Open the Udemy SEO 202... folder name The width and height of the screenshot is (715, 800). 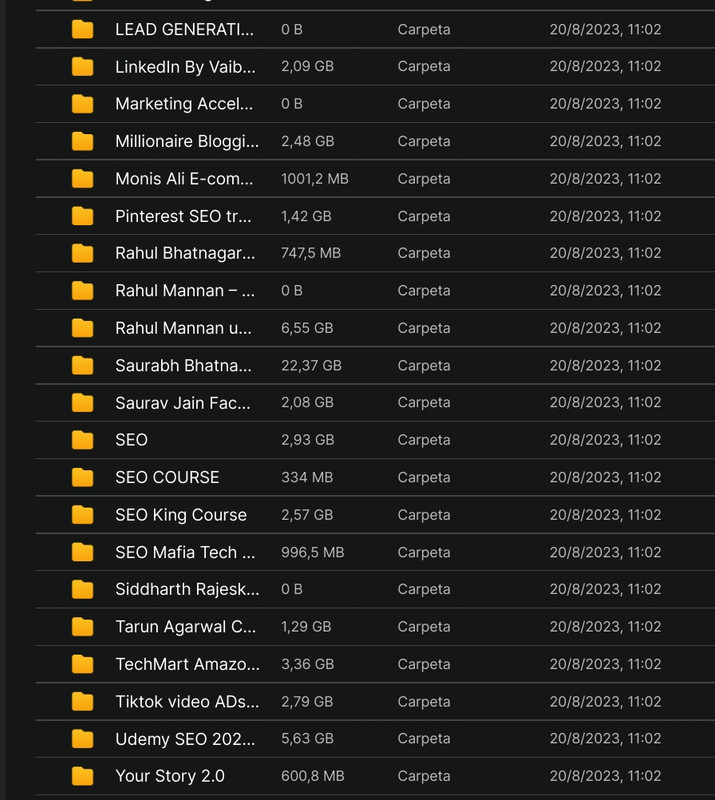pos(185,739)
